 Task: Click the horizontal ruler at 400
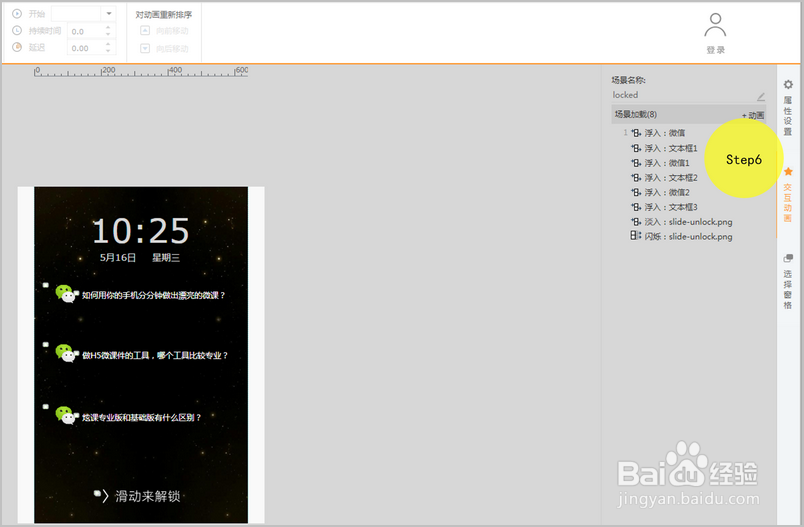[175, 71]
